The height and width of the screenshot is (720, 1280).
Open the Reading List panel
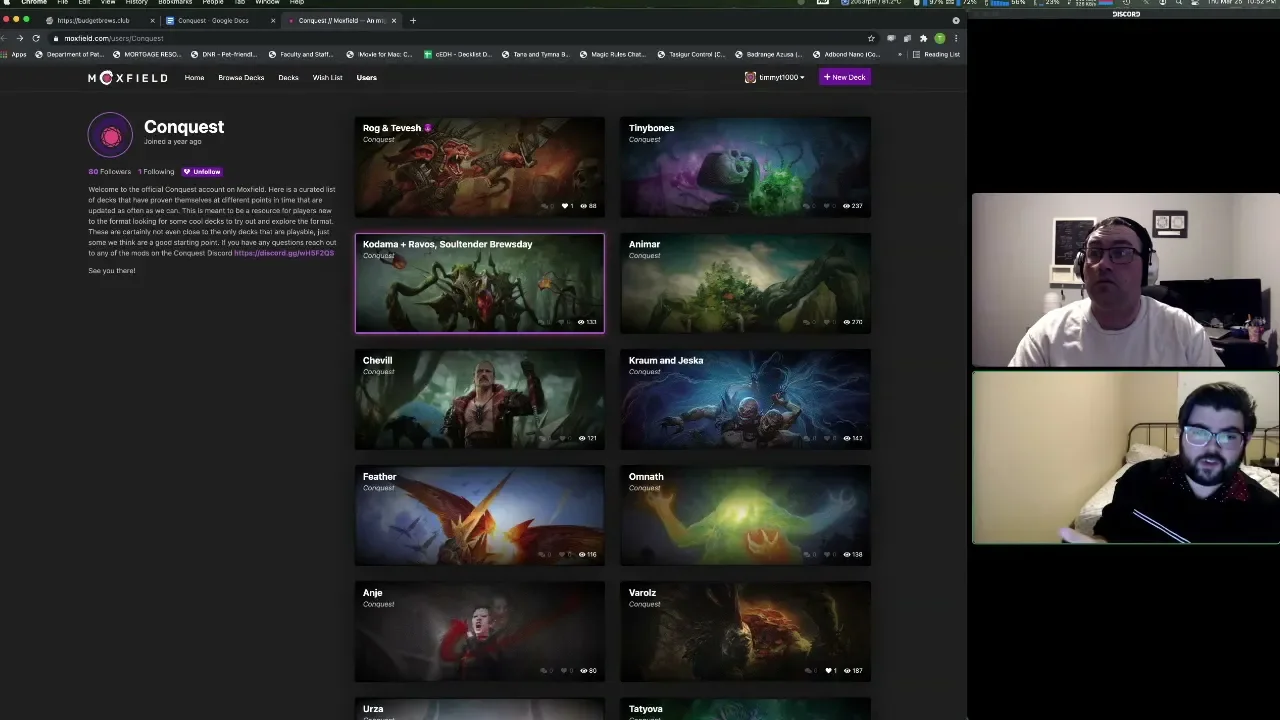pos(936,54)
